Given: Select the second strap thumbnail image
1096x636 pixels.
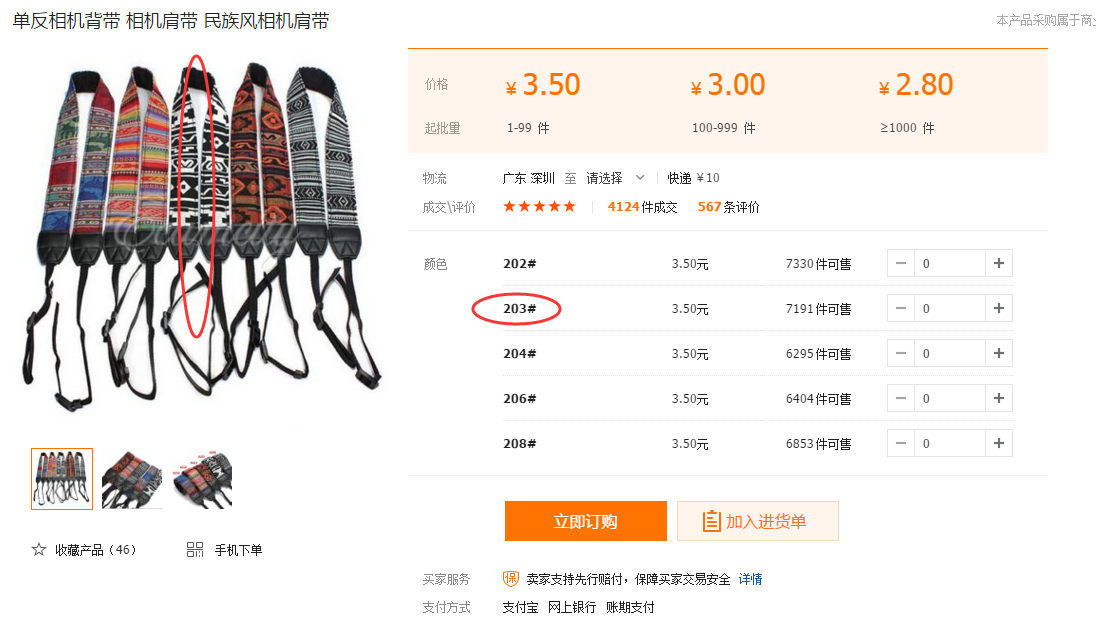Looking at the screenshot, I should pos(131,479).
